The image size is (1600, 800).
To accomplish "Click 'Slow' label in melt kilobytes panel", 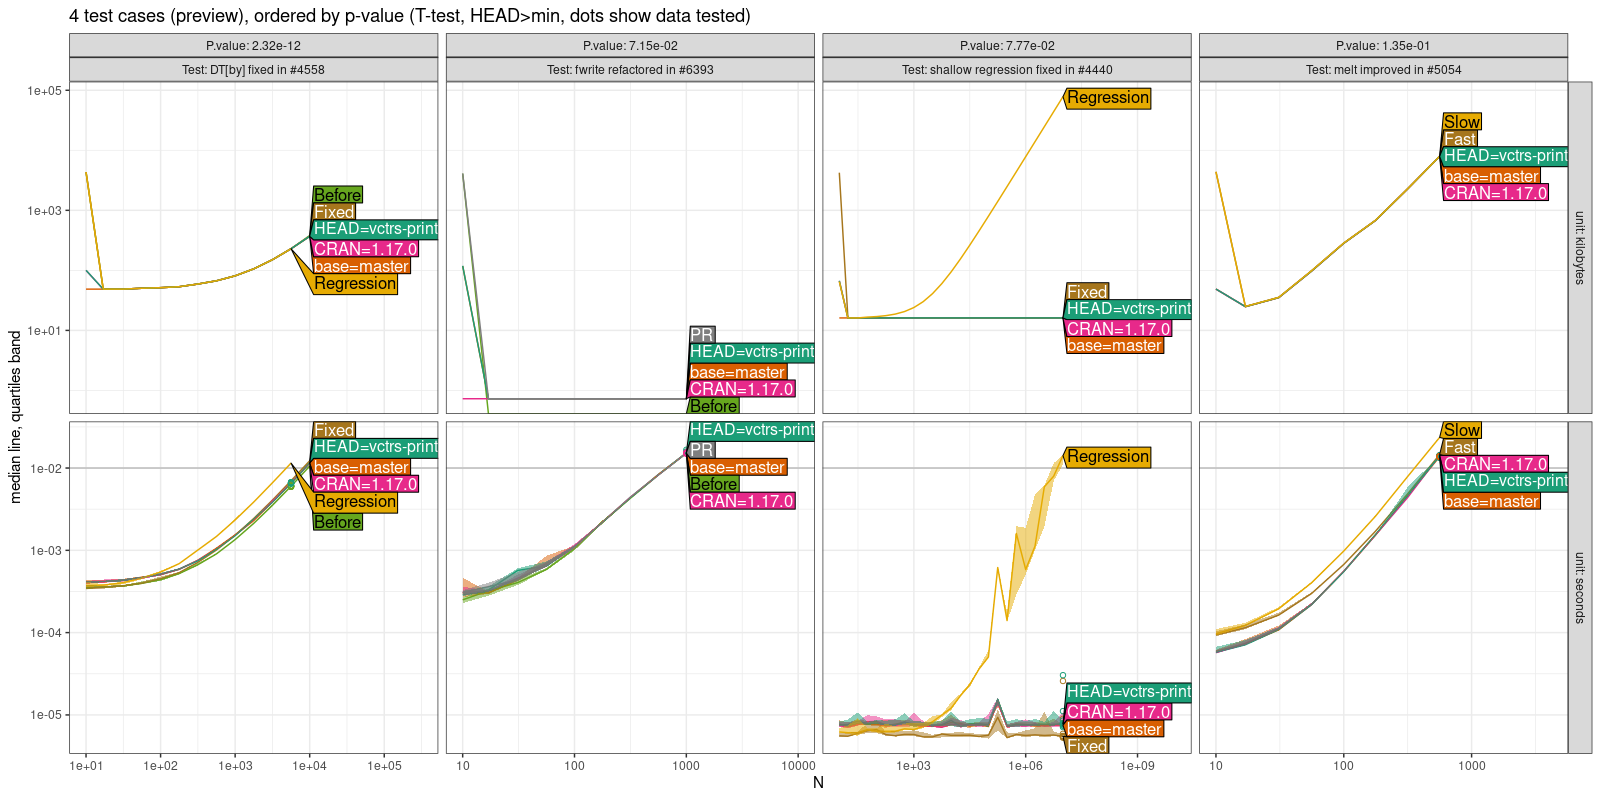I will 1462,122.
